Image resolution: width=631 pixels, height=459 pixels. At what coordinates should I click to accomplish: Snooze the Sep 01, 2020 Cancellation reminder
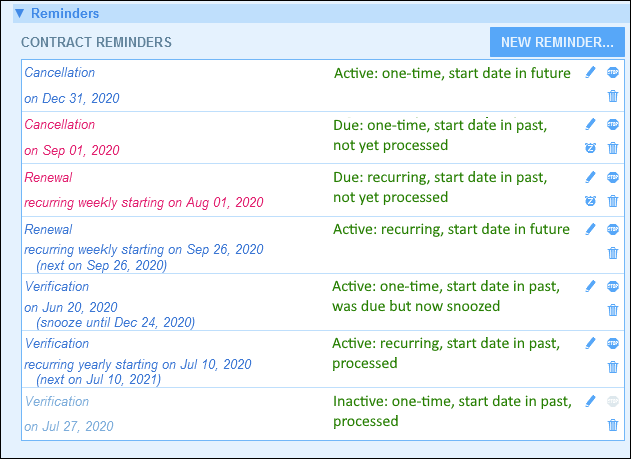[591, 148]
